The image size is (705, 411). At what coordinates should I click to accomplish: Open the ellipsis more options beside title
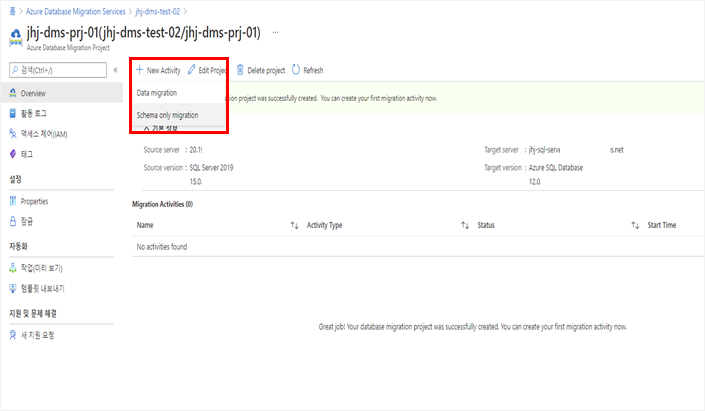click(x=276, y=32)
